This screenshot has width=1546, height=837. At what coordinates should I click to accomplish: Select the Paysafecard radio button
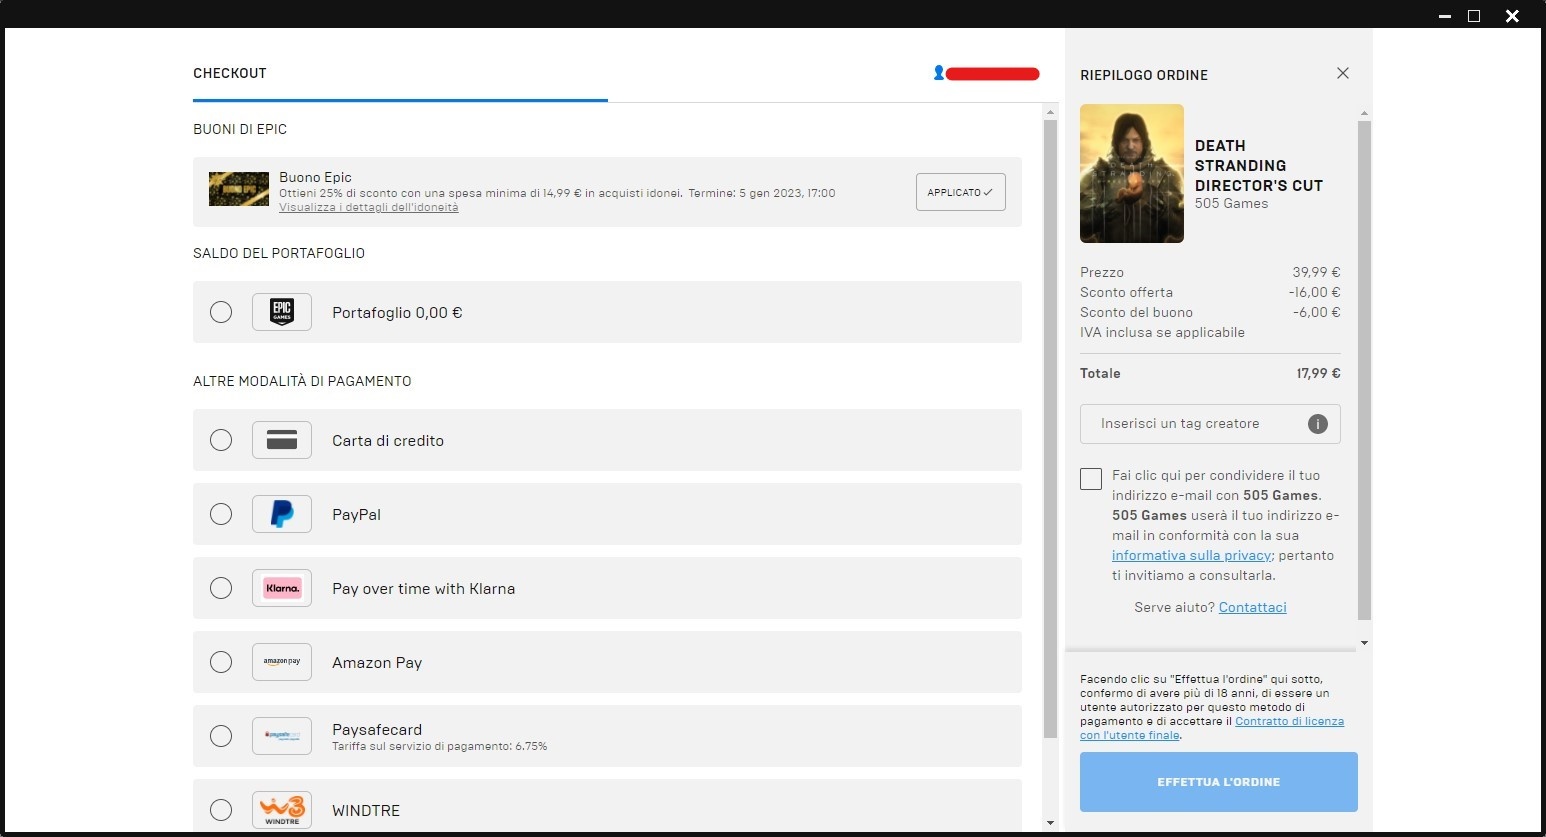[221, 736]
